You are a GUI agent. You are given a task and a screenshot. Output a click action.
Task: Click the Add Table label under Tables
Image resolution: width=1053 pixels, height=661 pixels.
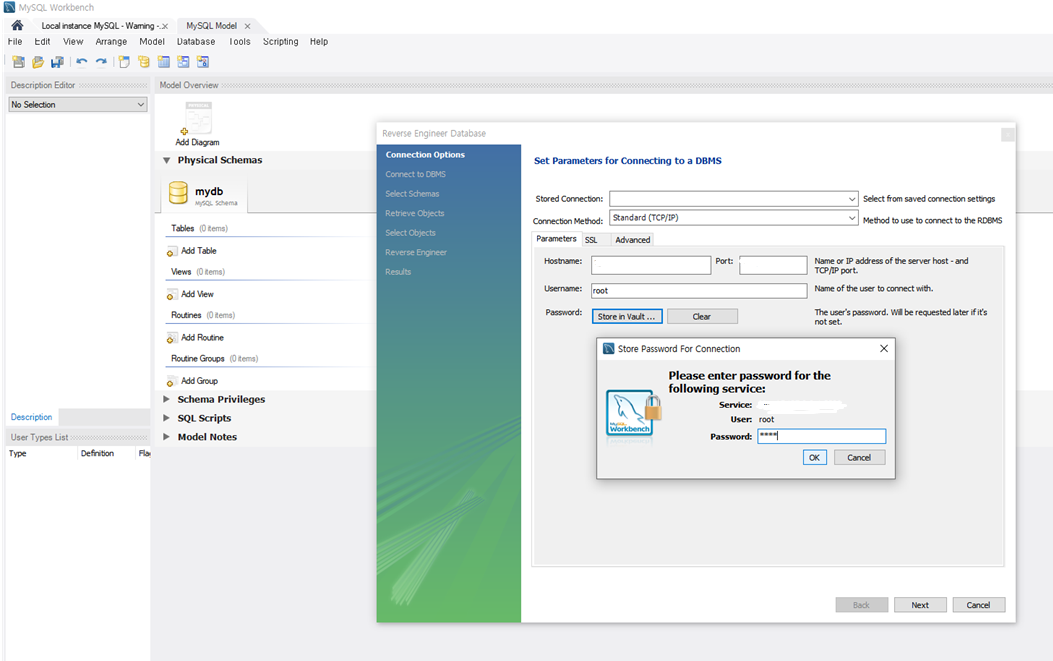[199, 251]
